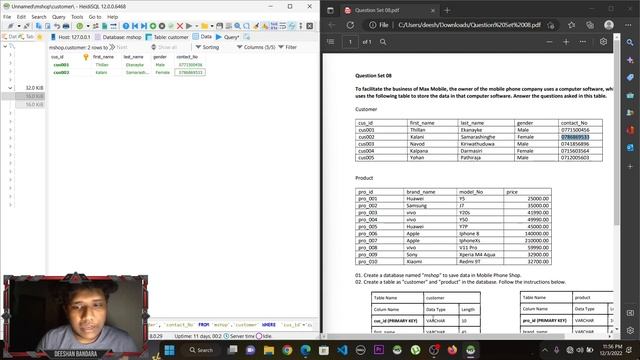Click the yellow folder load SQL icon

(x=204, y=26)
